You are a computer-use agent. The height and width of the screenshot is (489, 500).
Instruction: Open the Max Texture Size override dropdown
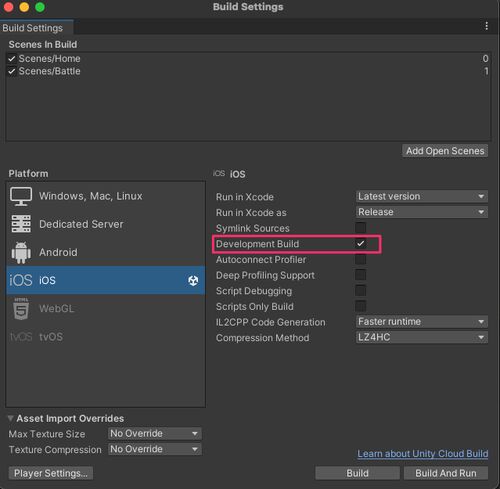155,434
